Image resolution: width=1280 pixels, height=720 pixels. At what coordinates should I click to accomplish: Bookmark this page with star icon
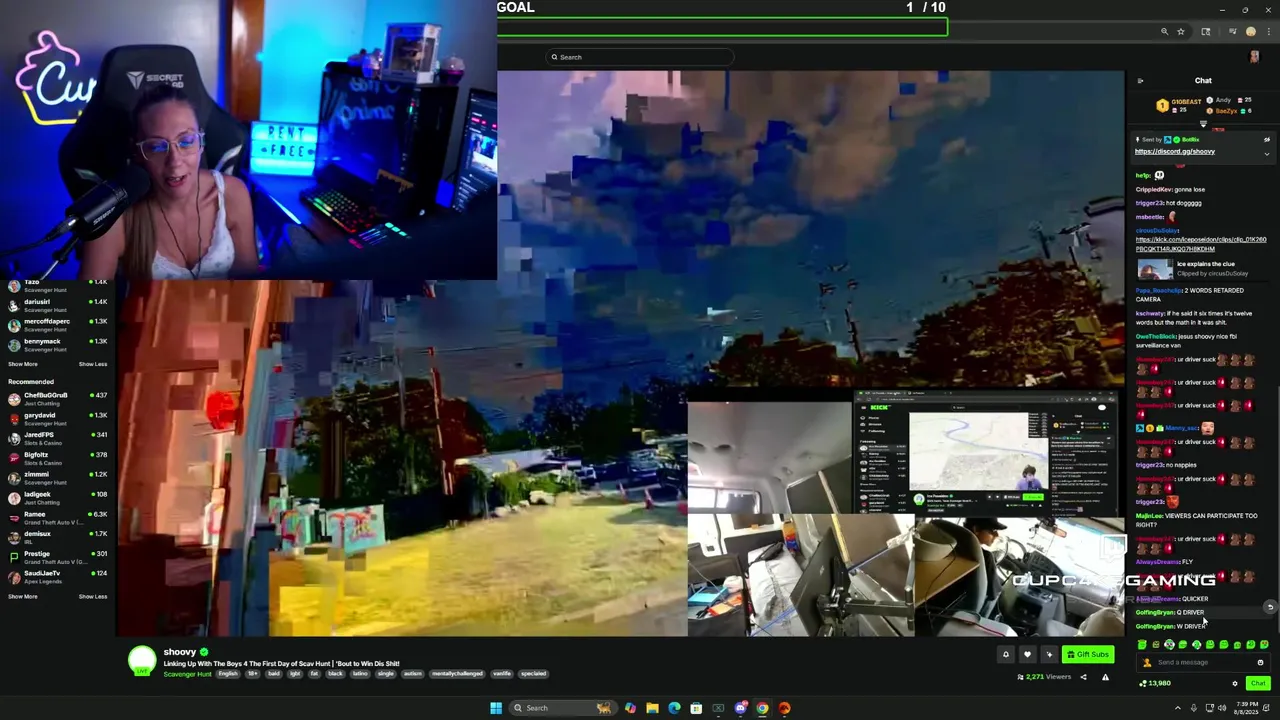tap(1180, 32)
